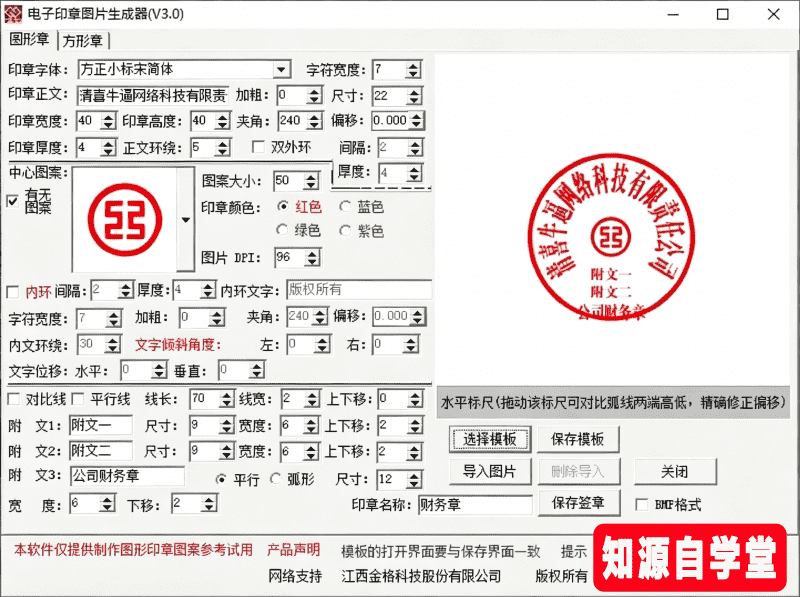
Task: Click the 印章名称 input field
Action: click(475, 505)
